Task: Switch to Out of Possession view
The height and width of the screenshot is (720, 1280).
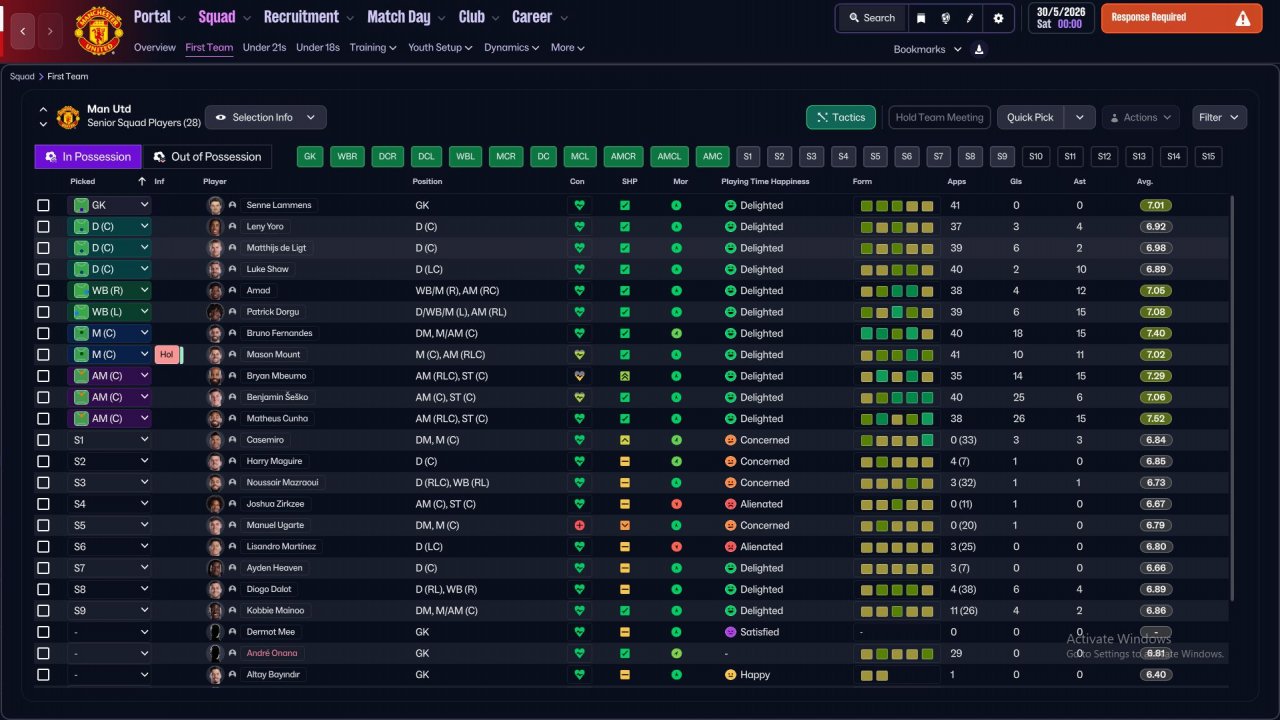Action: [208, 157]
